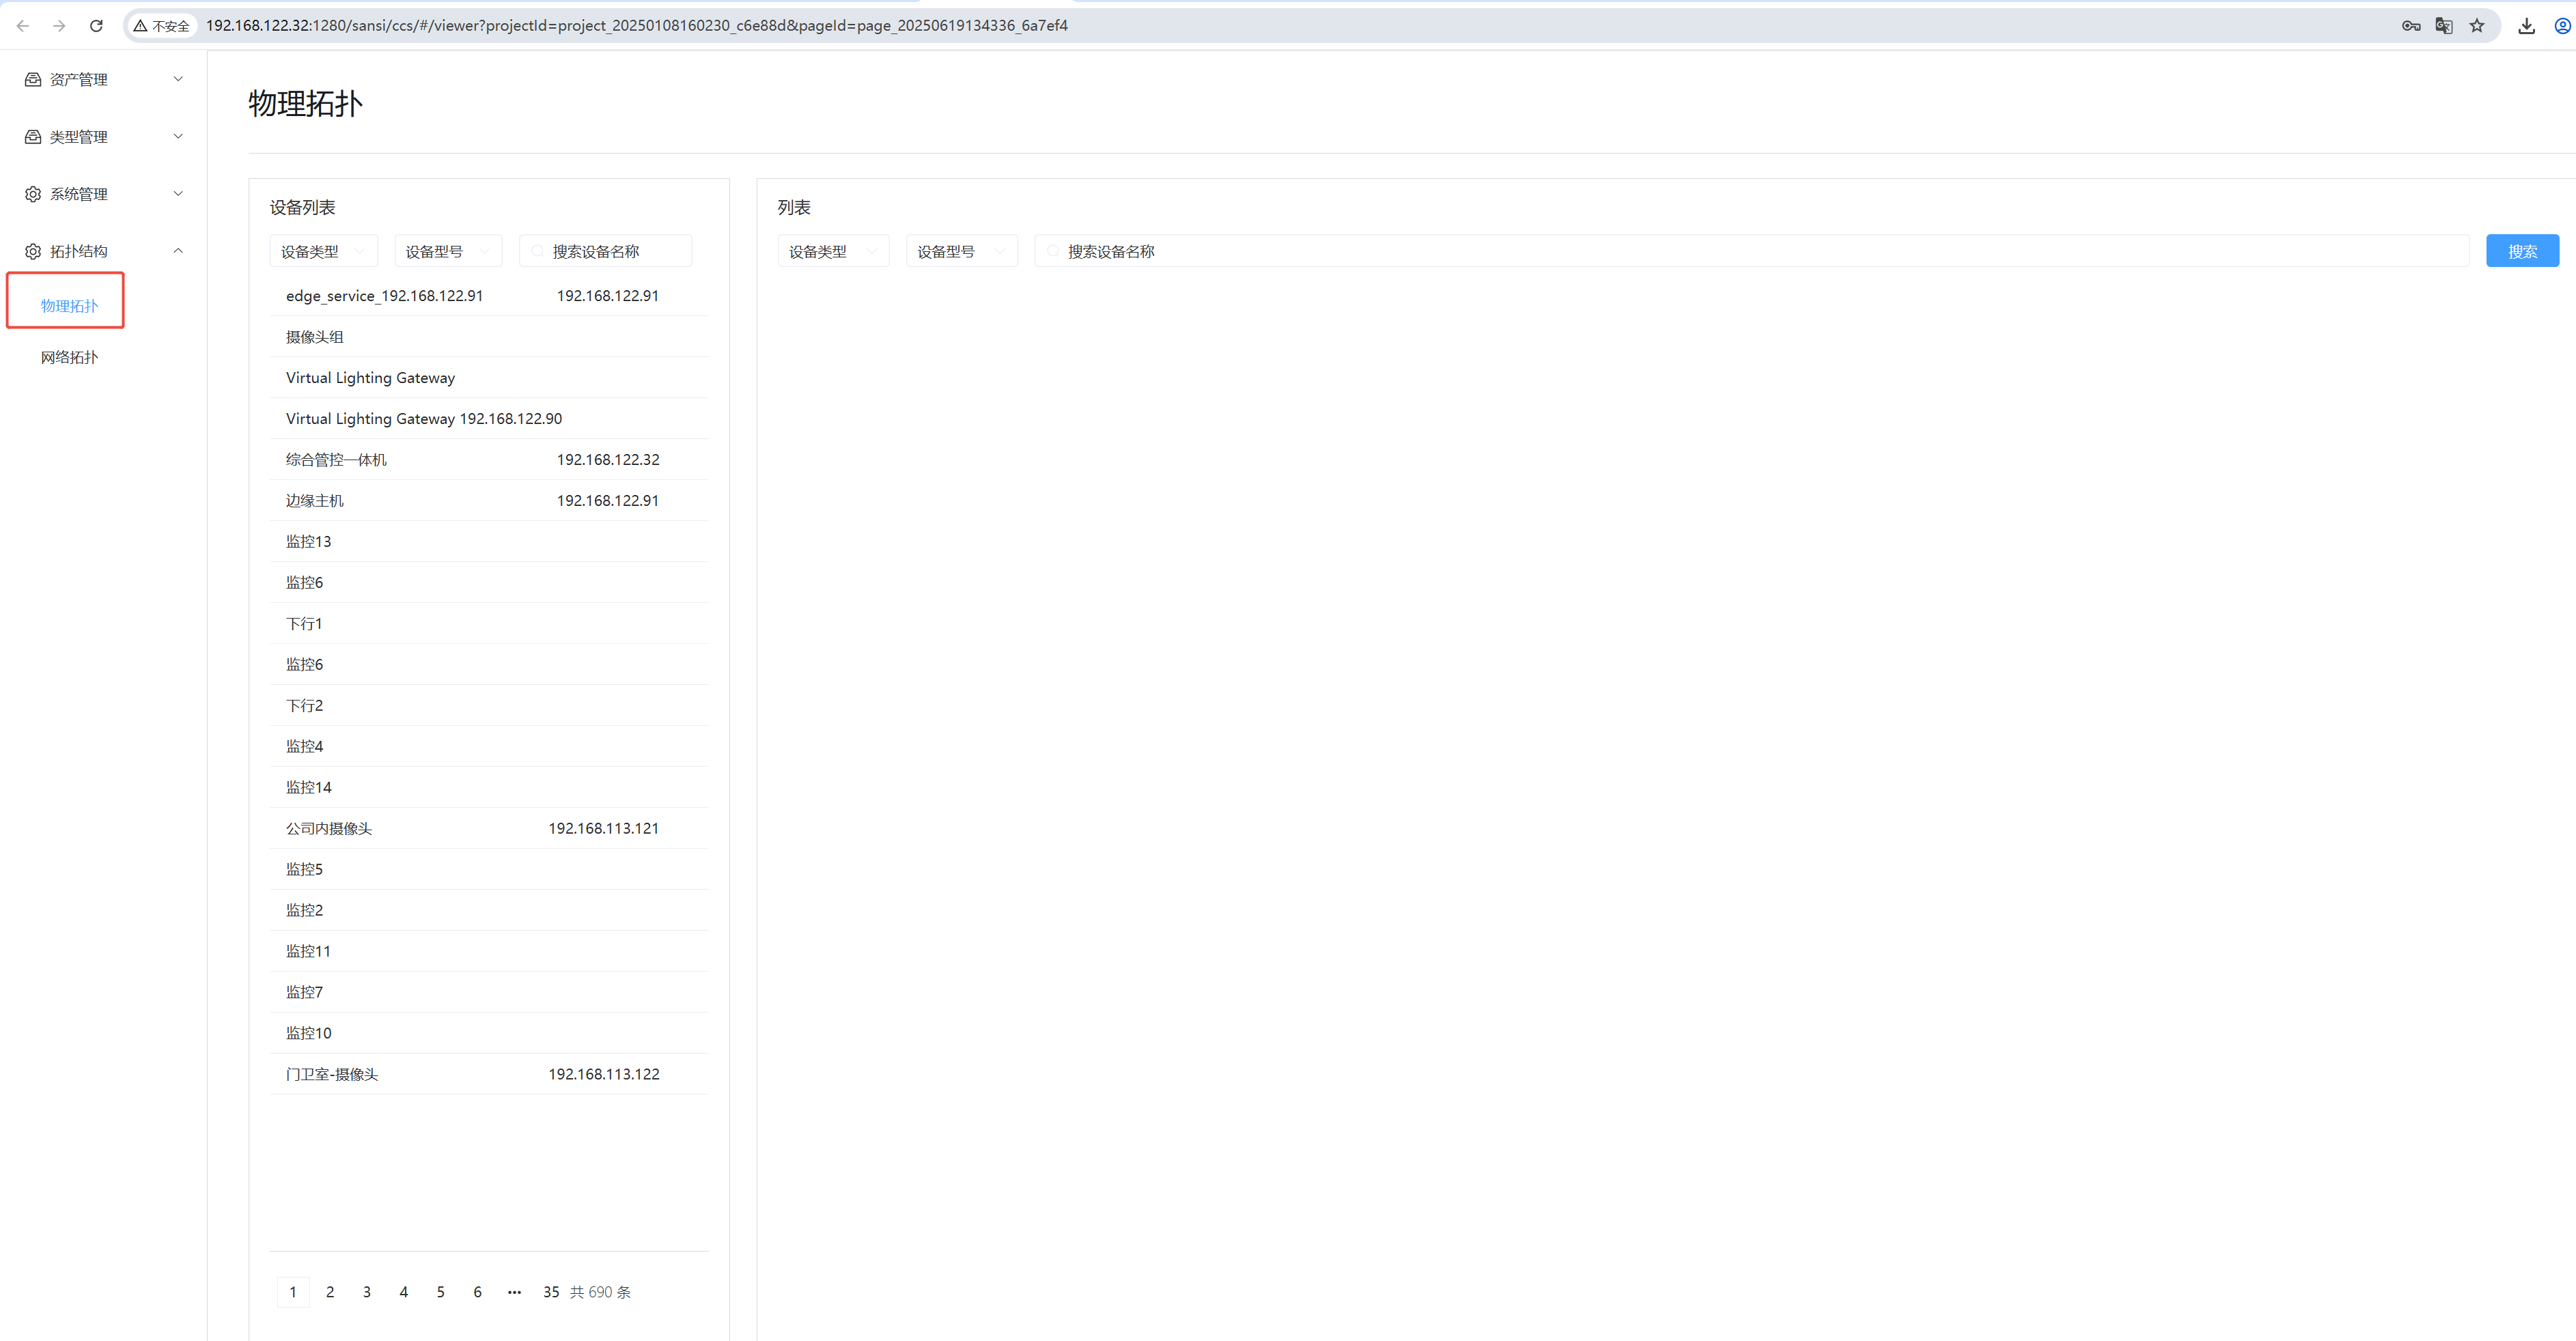Open browser downloads icon
Image resolution: width=2576 pixels, height=1341 pixels.
(x=2527, y=26)
